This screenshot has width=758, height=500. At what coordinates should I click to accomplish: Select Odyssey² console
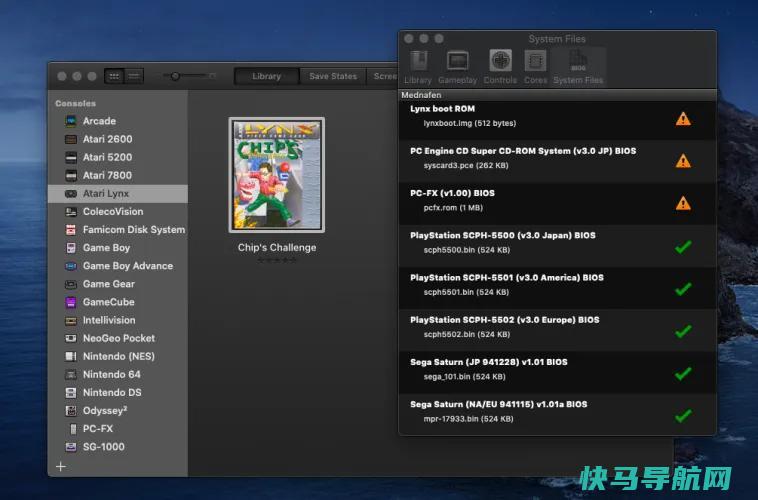117,411
